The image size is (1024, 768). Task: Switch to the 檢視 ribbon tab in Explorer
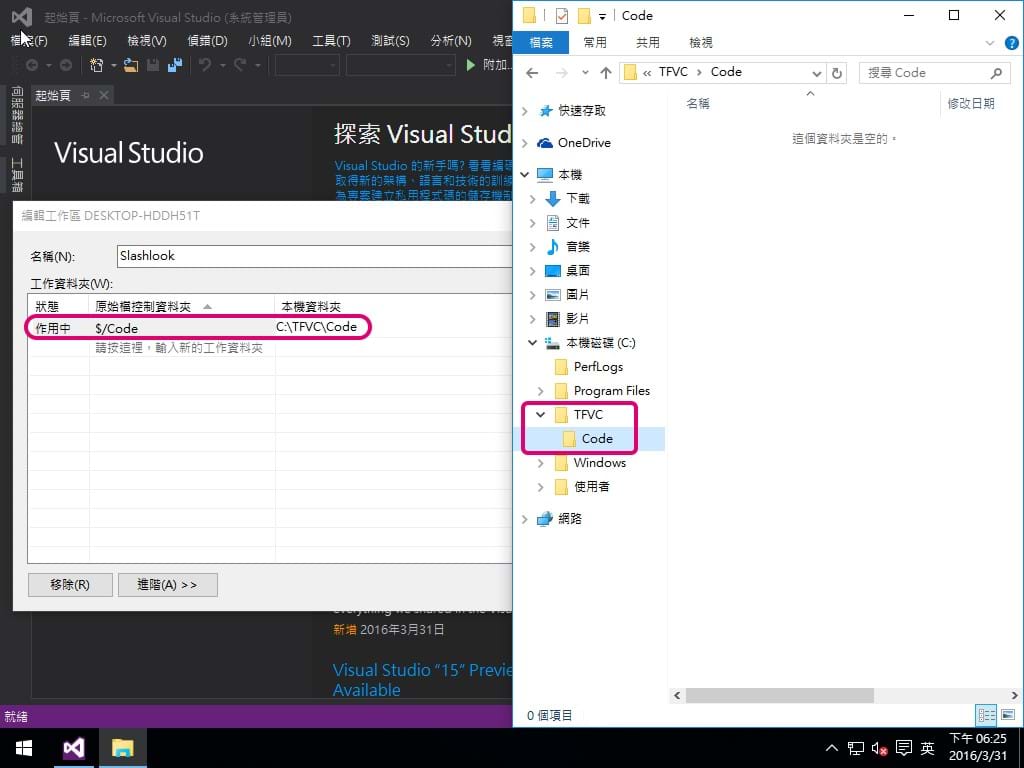click(701, 42)
